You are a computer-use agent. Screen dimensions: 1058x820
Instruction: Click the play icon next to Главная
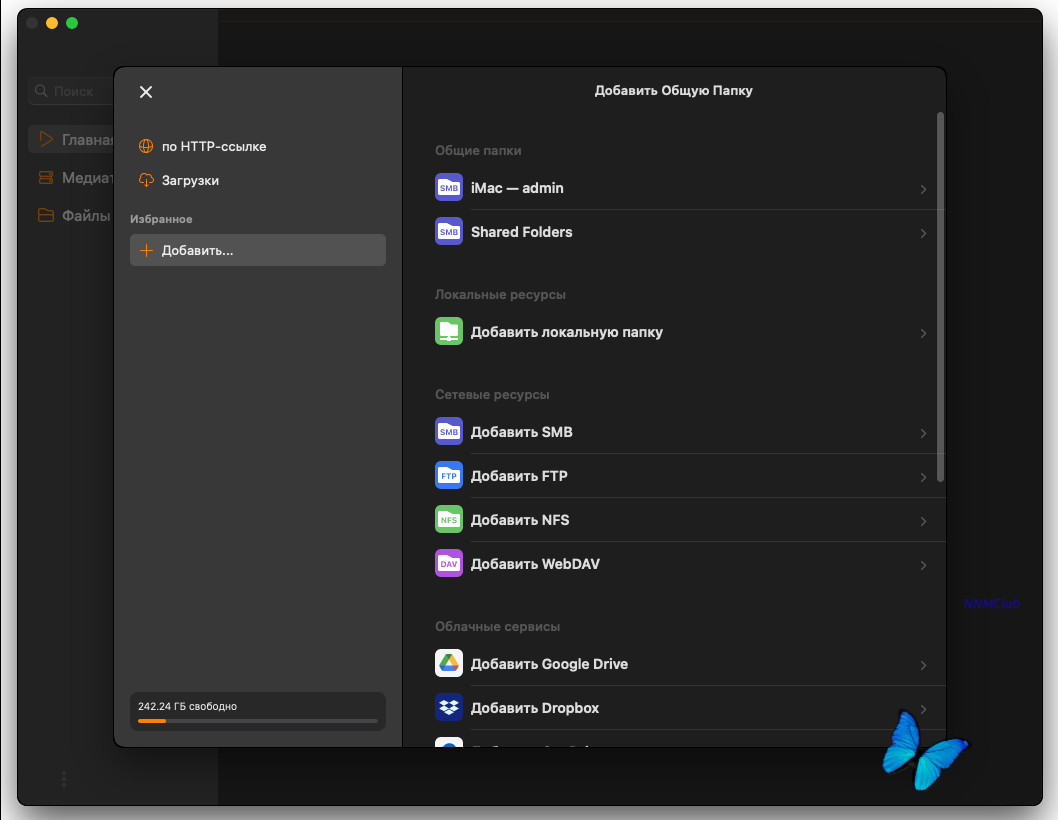coord(46,139)
